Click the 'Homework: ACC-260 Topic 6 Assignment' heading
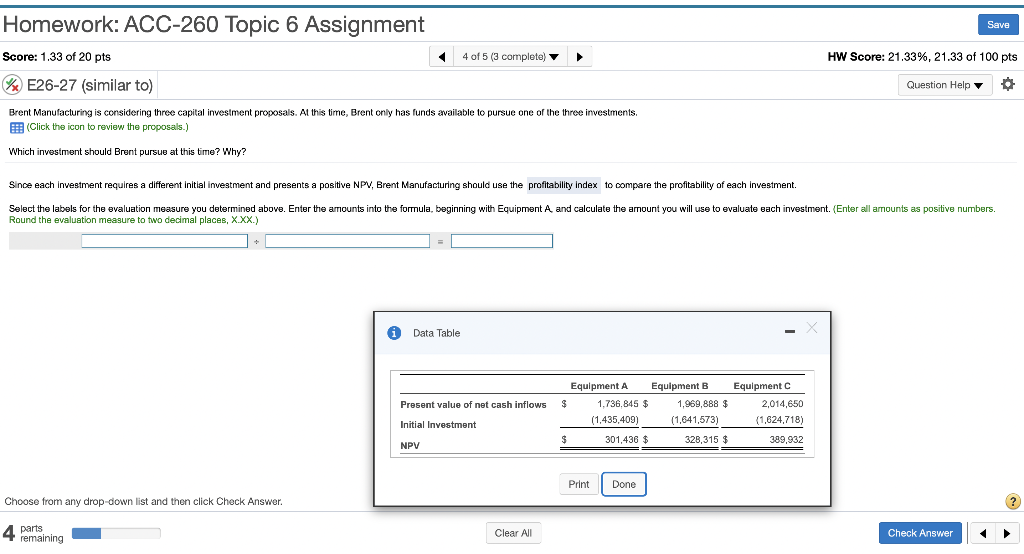Viewport: 1024px width, 554px height. tap(214, 24)
